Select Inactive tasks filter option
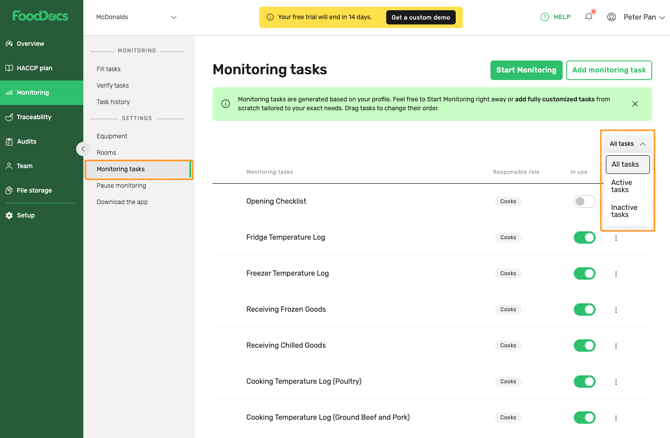The height and width of the screenshot is (438, 670). (x=627, y=211)
